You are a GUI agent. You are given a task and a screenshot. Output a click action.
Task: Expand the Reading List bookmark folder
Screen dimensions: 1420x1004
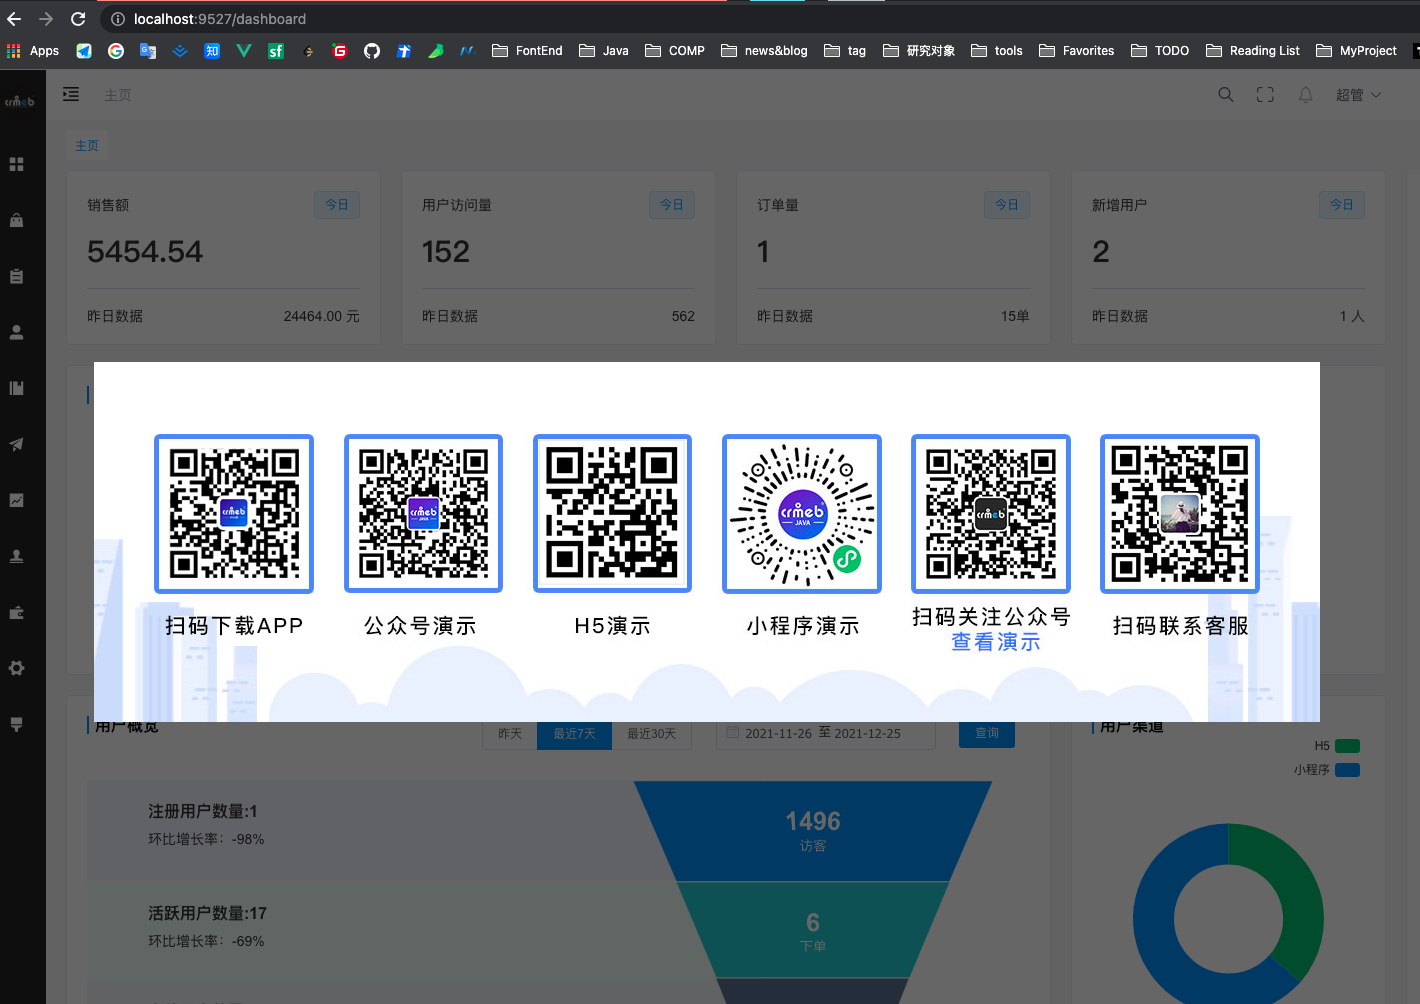click(x=1252, y=51)
